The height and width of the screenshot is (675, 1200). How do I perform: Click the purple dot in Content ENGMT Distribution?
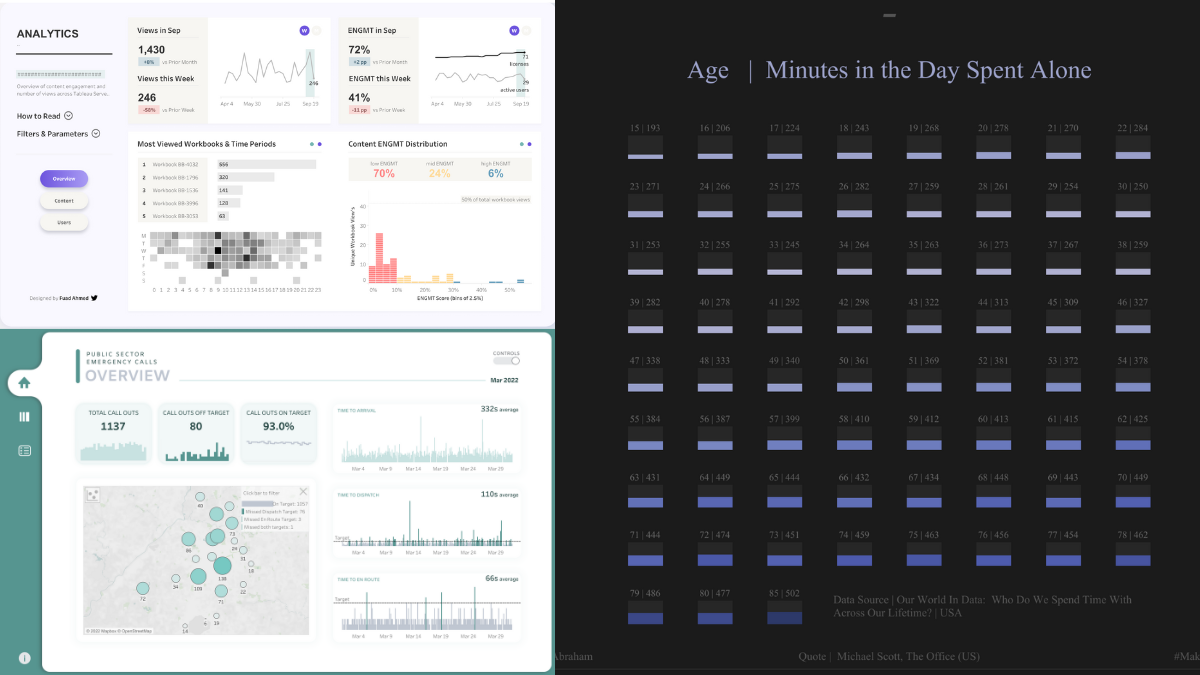tap(529, 144)
